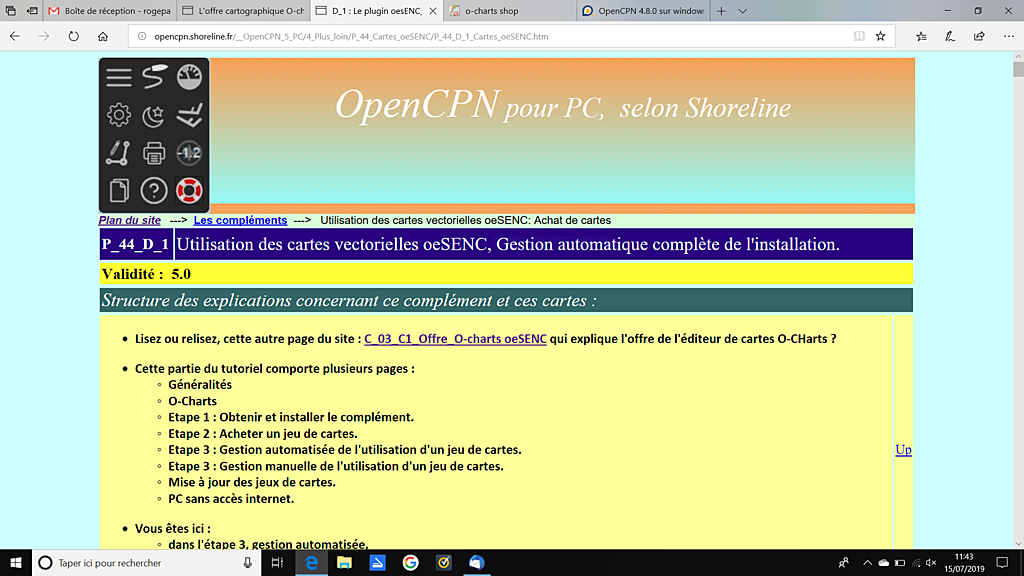Activate the taskbar microphone icon
The image size is (1024, 576).
248,563
